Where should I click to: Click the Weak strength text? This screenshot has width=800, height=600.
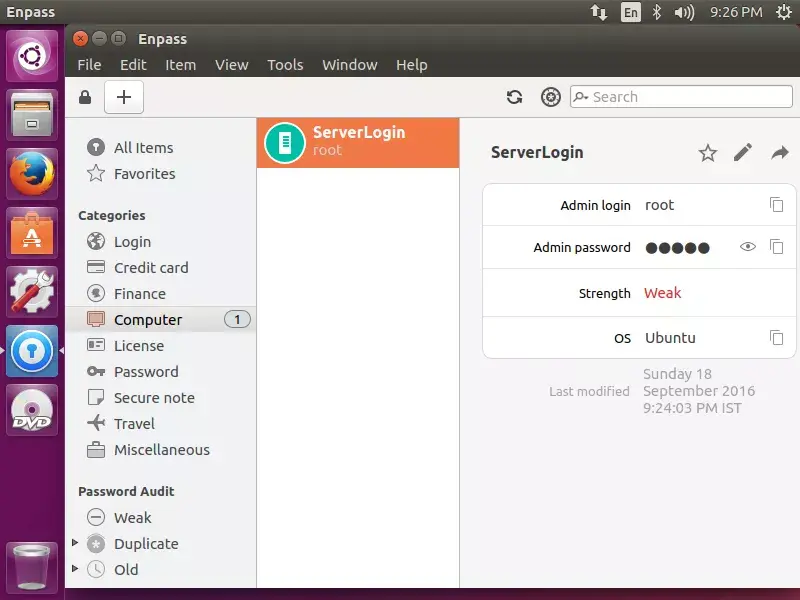click(662, 293)
